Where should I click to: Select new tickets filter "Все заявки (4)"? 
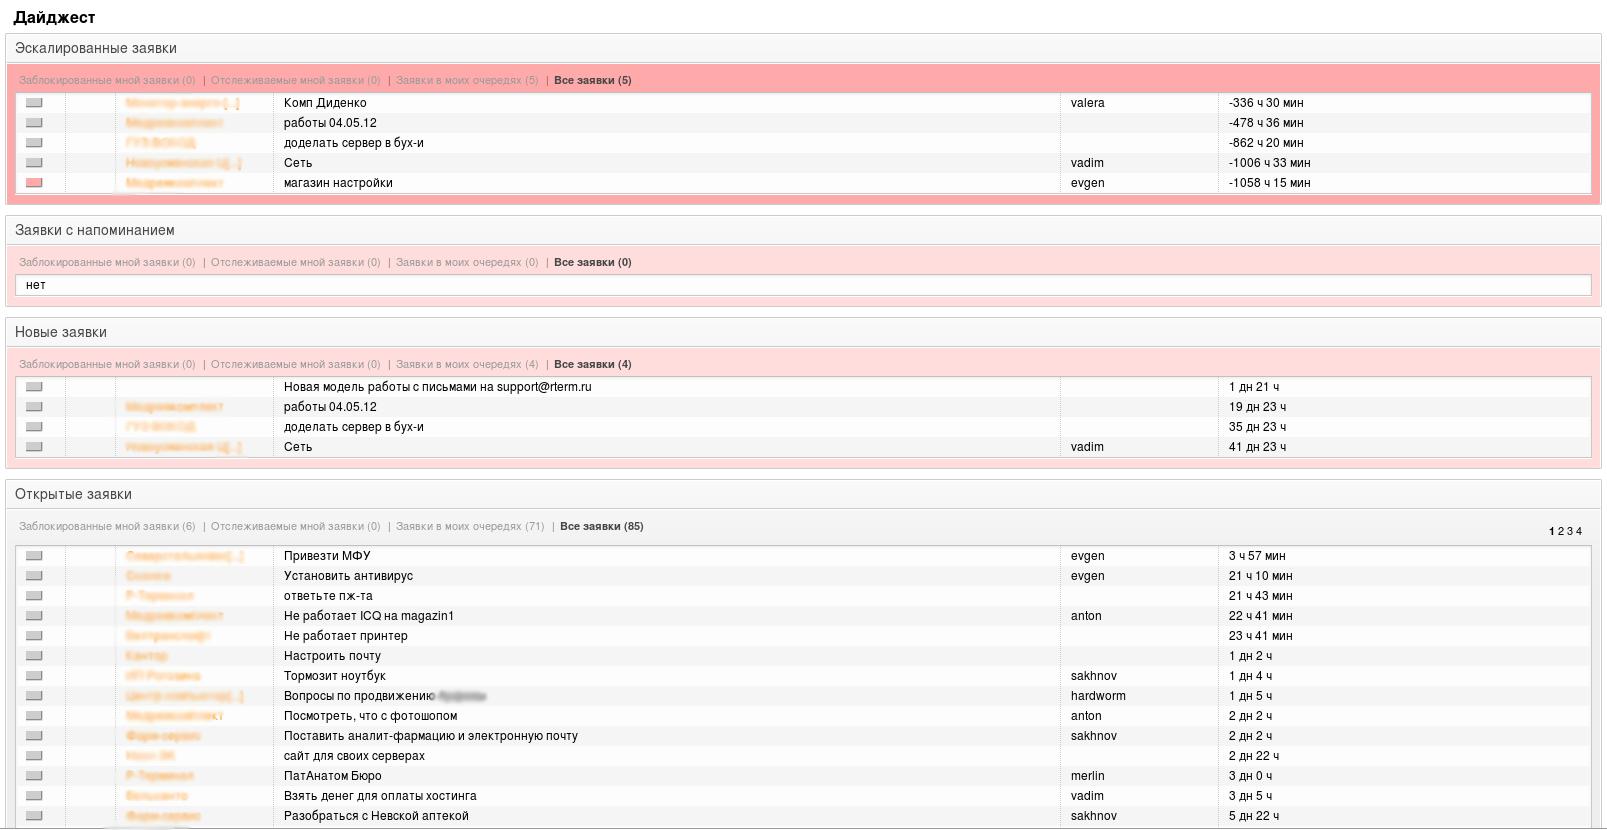[593, 365]
